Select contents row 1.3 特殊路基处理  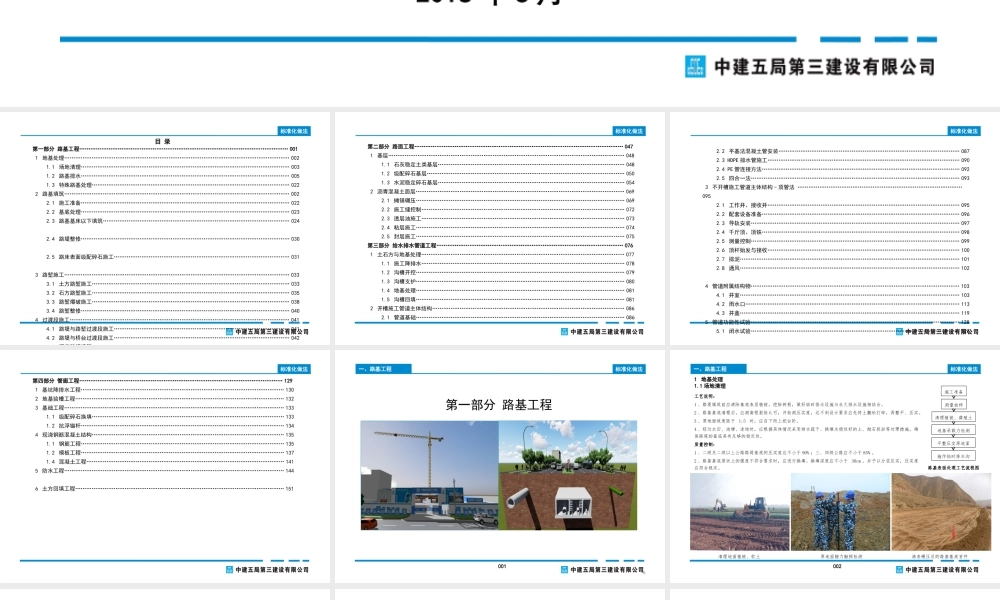point(172,185)
